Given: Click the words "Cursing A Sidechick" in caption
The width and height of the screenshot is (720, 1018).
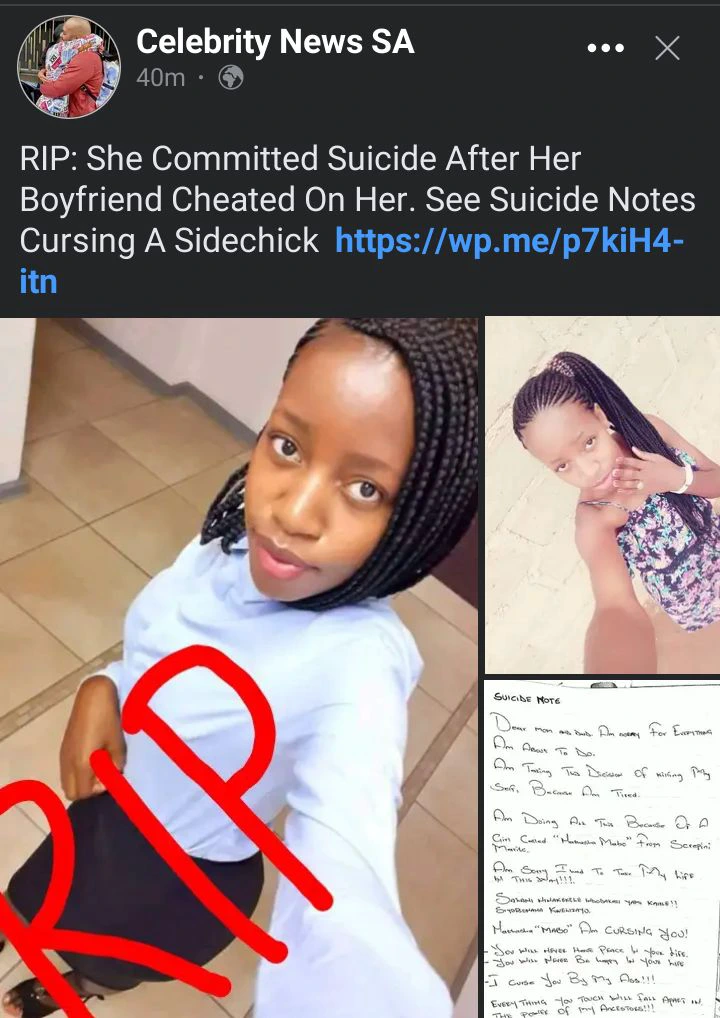Looking at the screenshot, I should pos(169,242).
